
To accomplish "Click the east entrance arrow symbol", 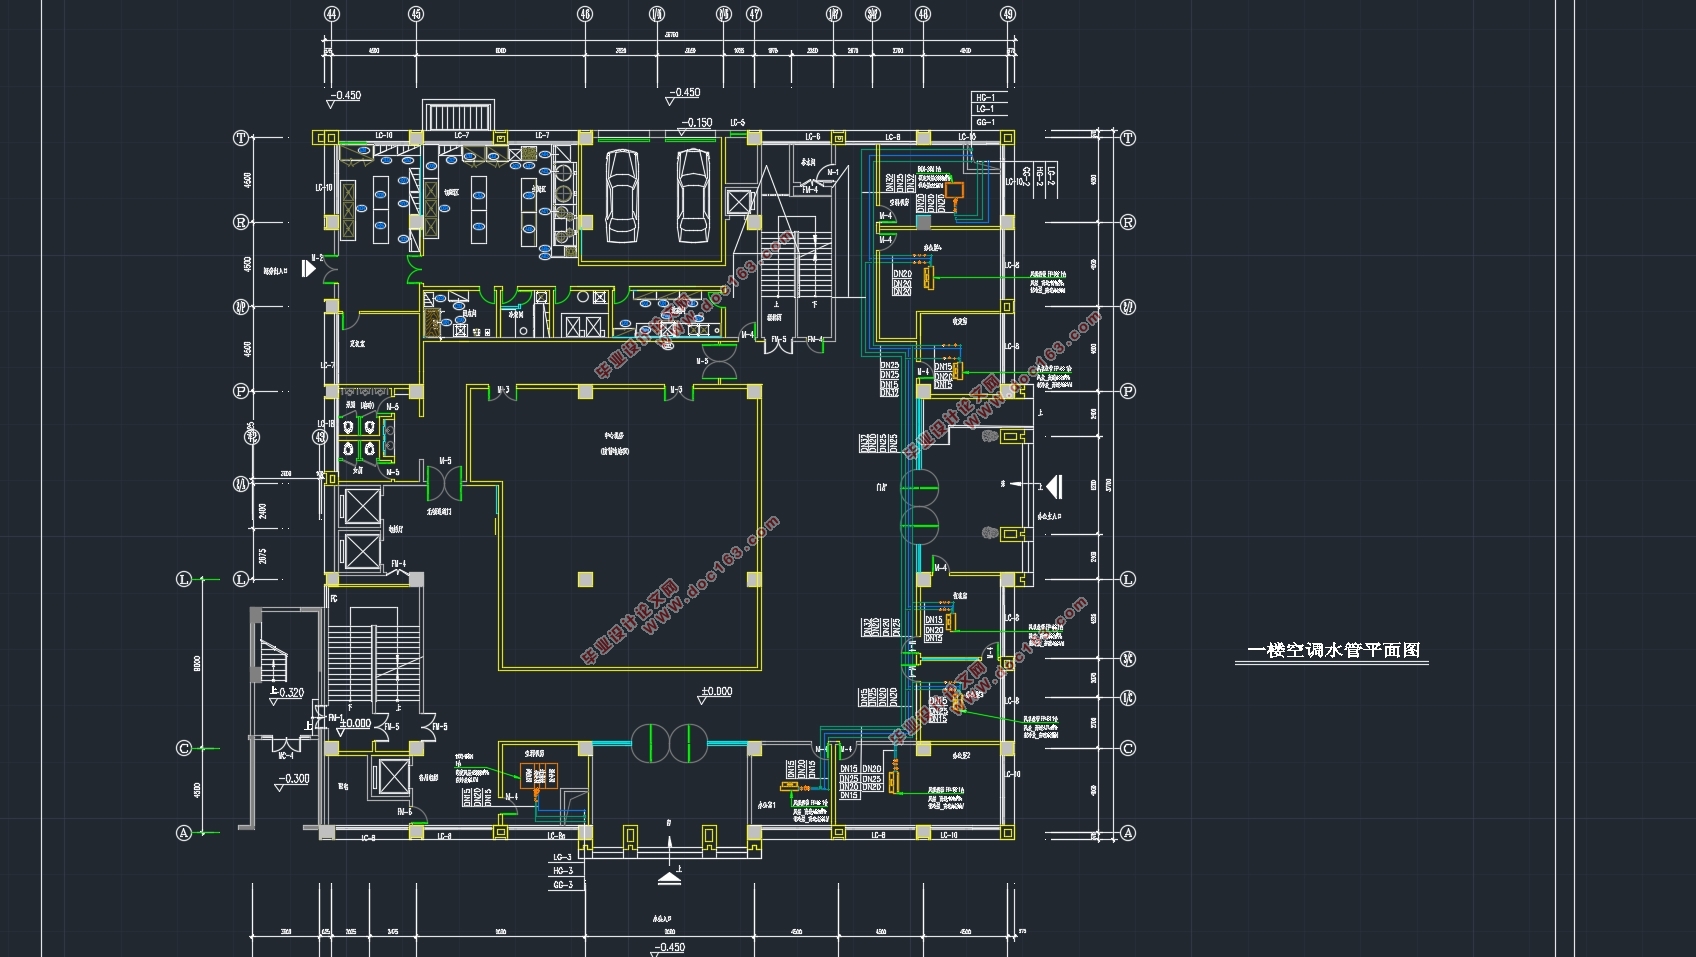I will click(x=1052, y=487).
